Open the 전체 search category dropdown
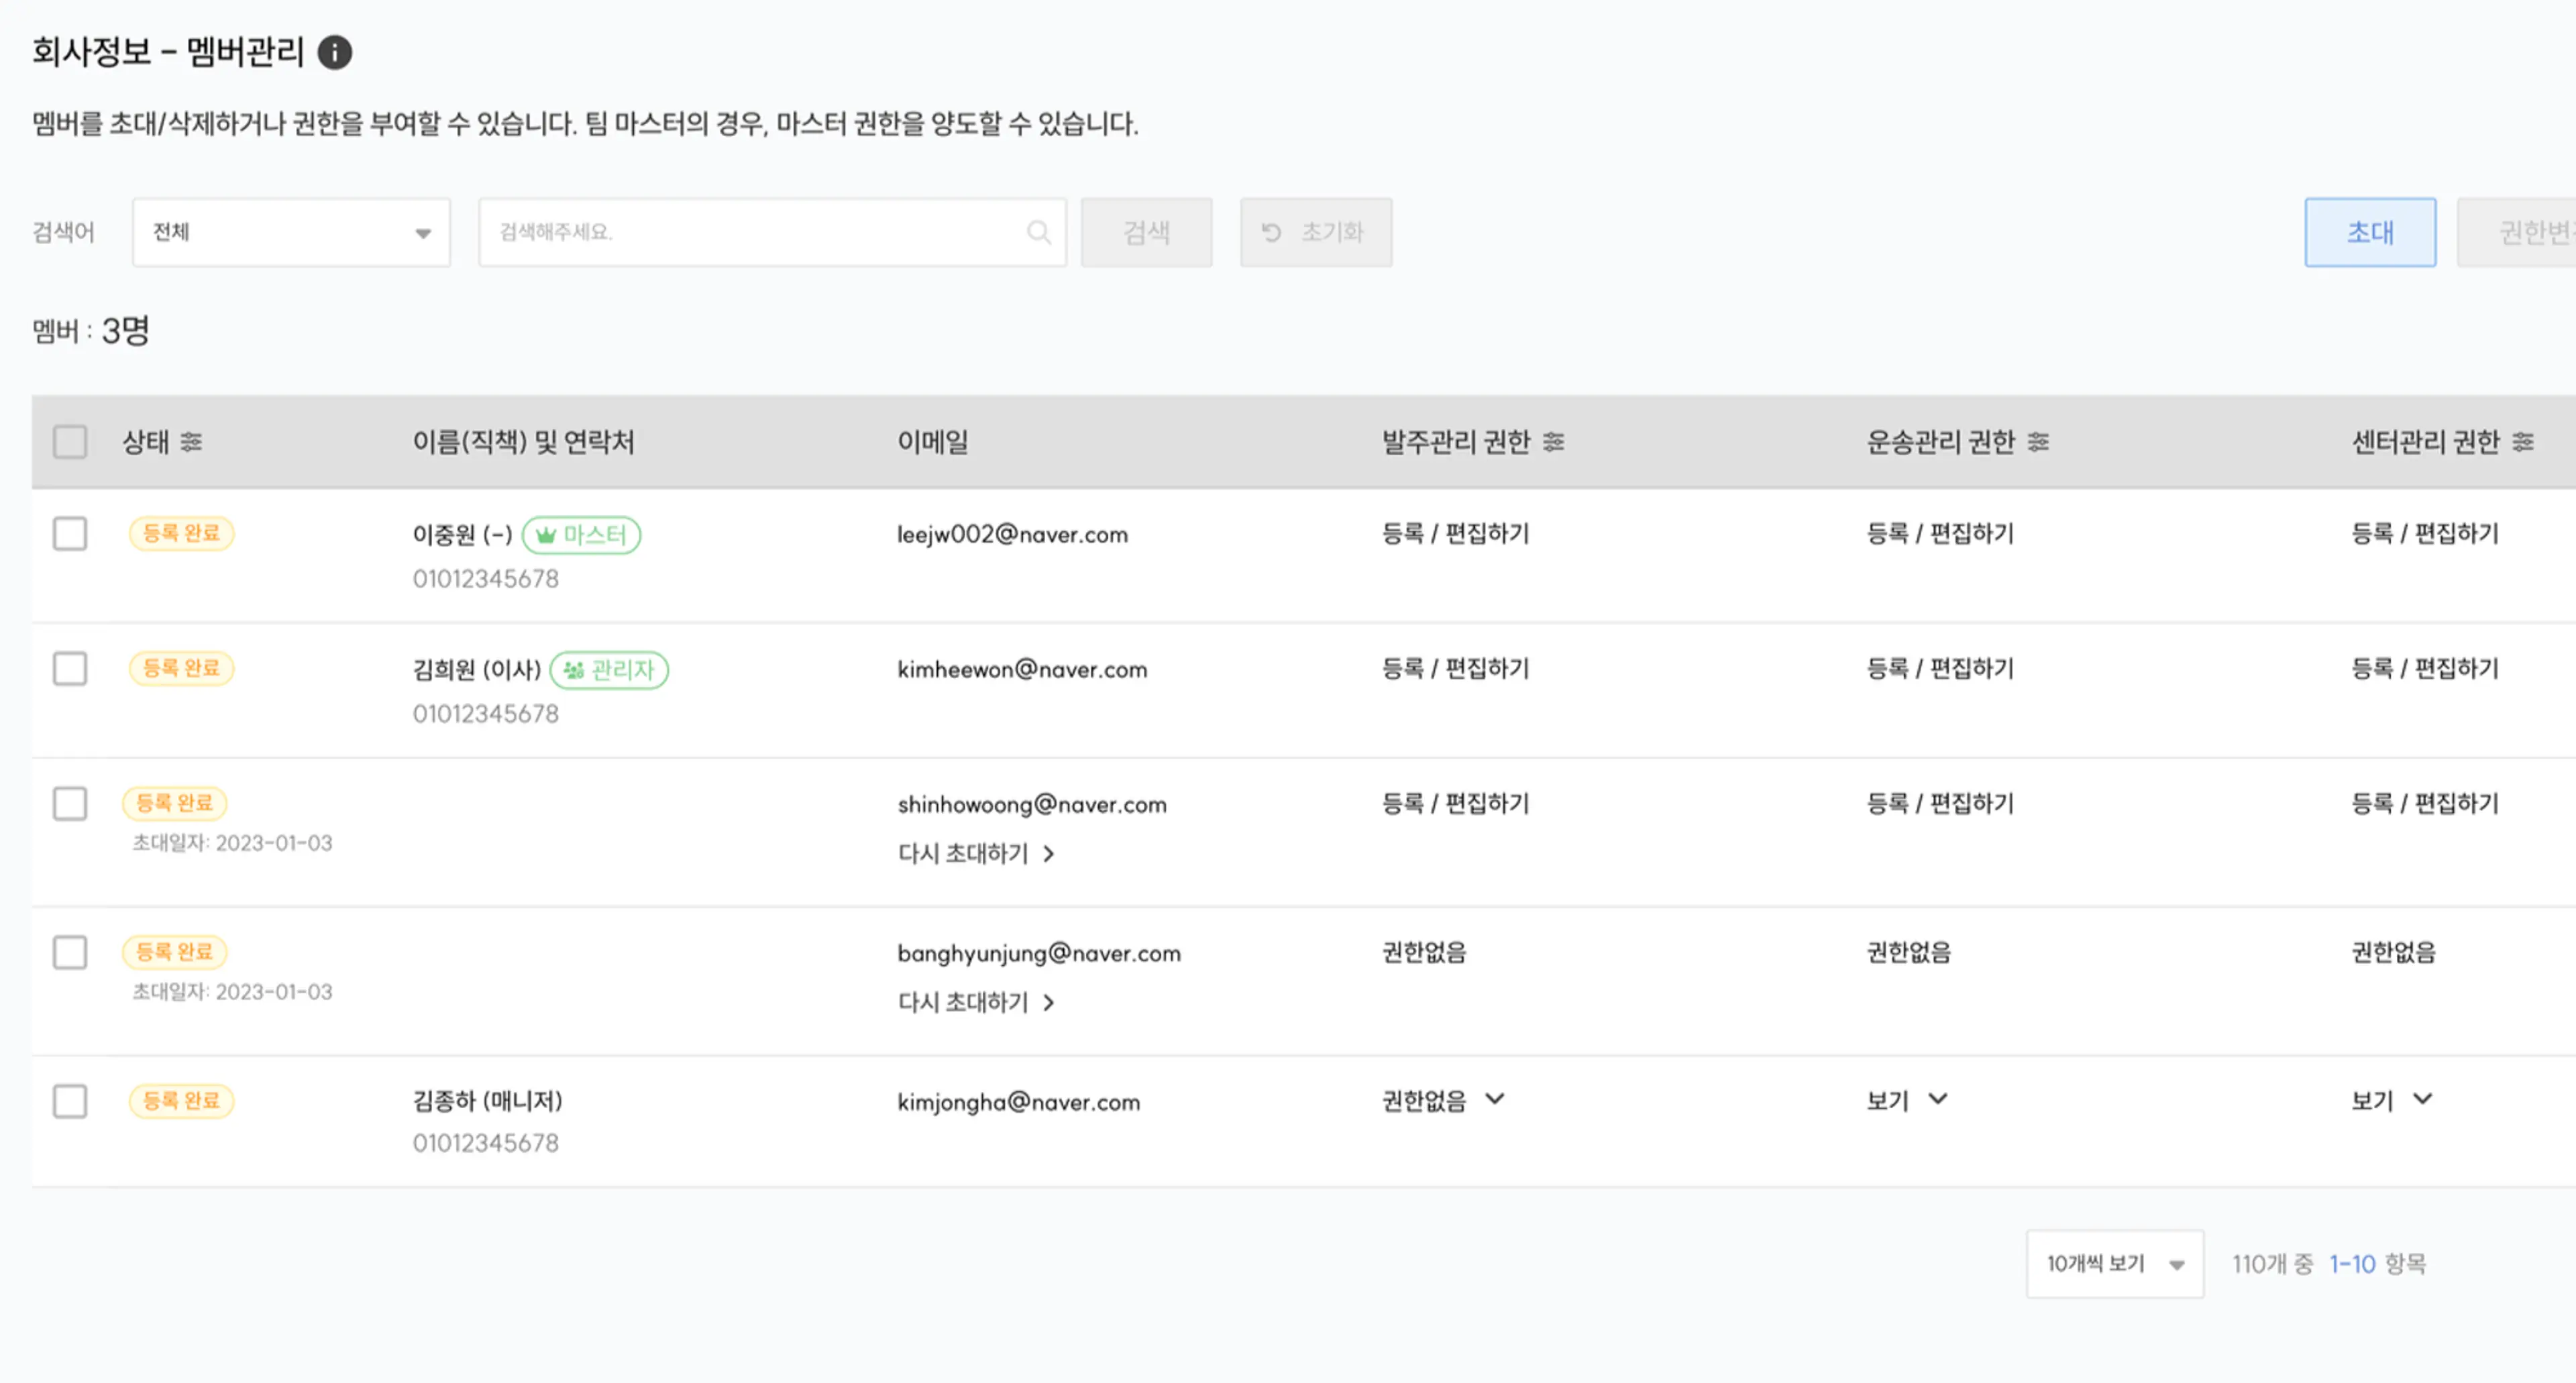 tap(291, 233)
